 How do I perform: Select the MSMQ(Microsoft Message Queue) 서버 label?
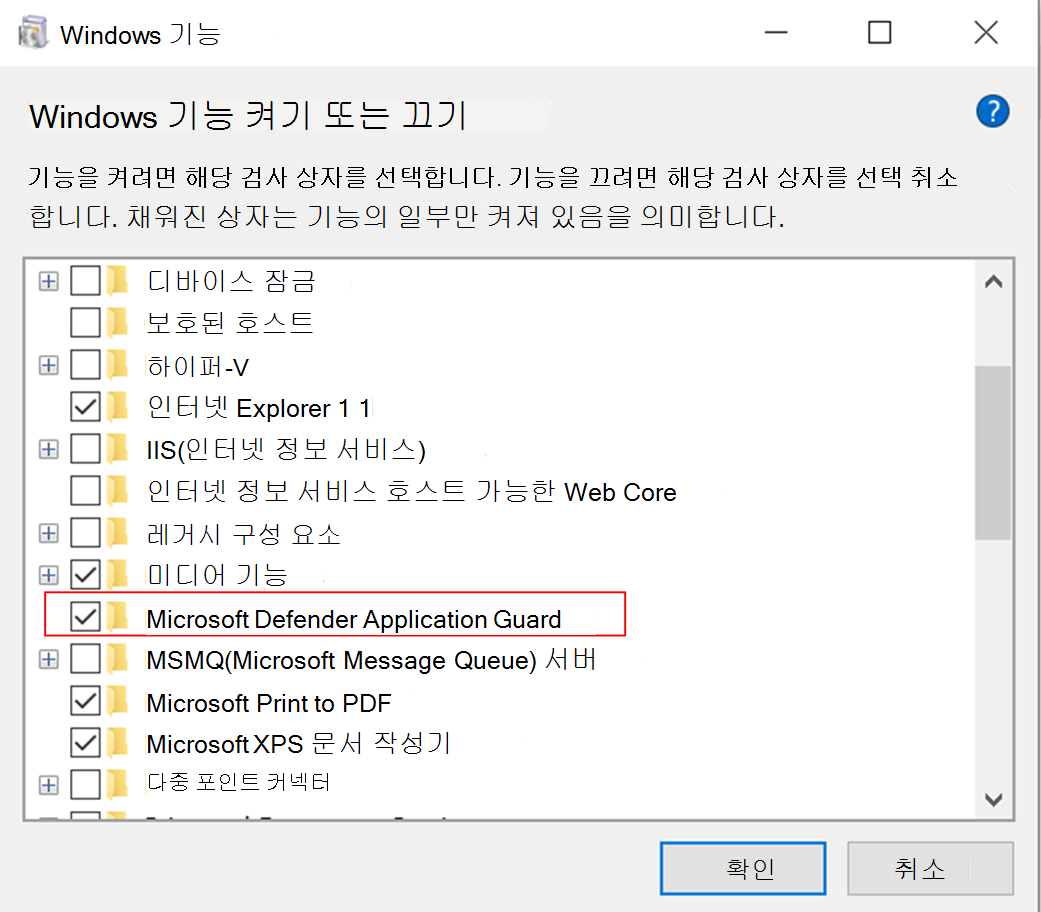coord(371,660)
